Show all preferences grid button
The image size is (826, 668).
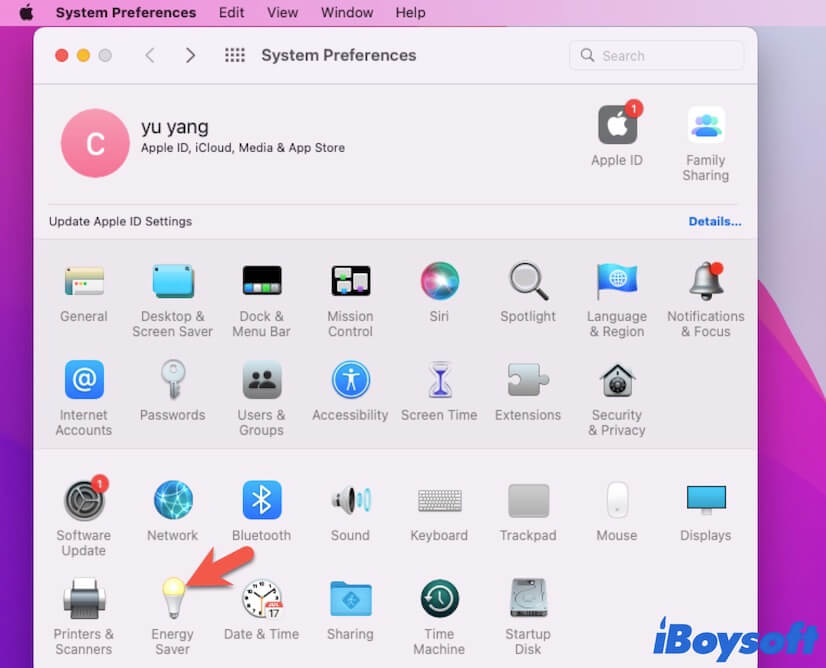[x=235, y=55]
